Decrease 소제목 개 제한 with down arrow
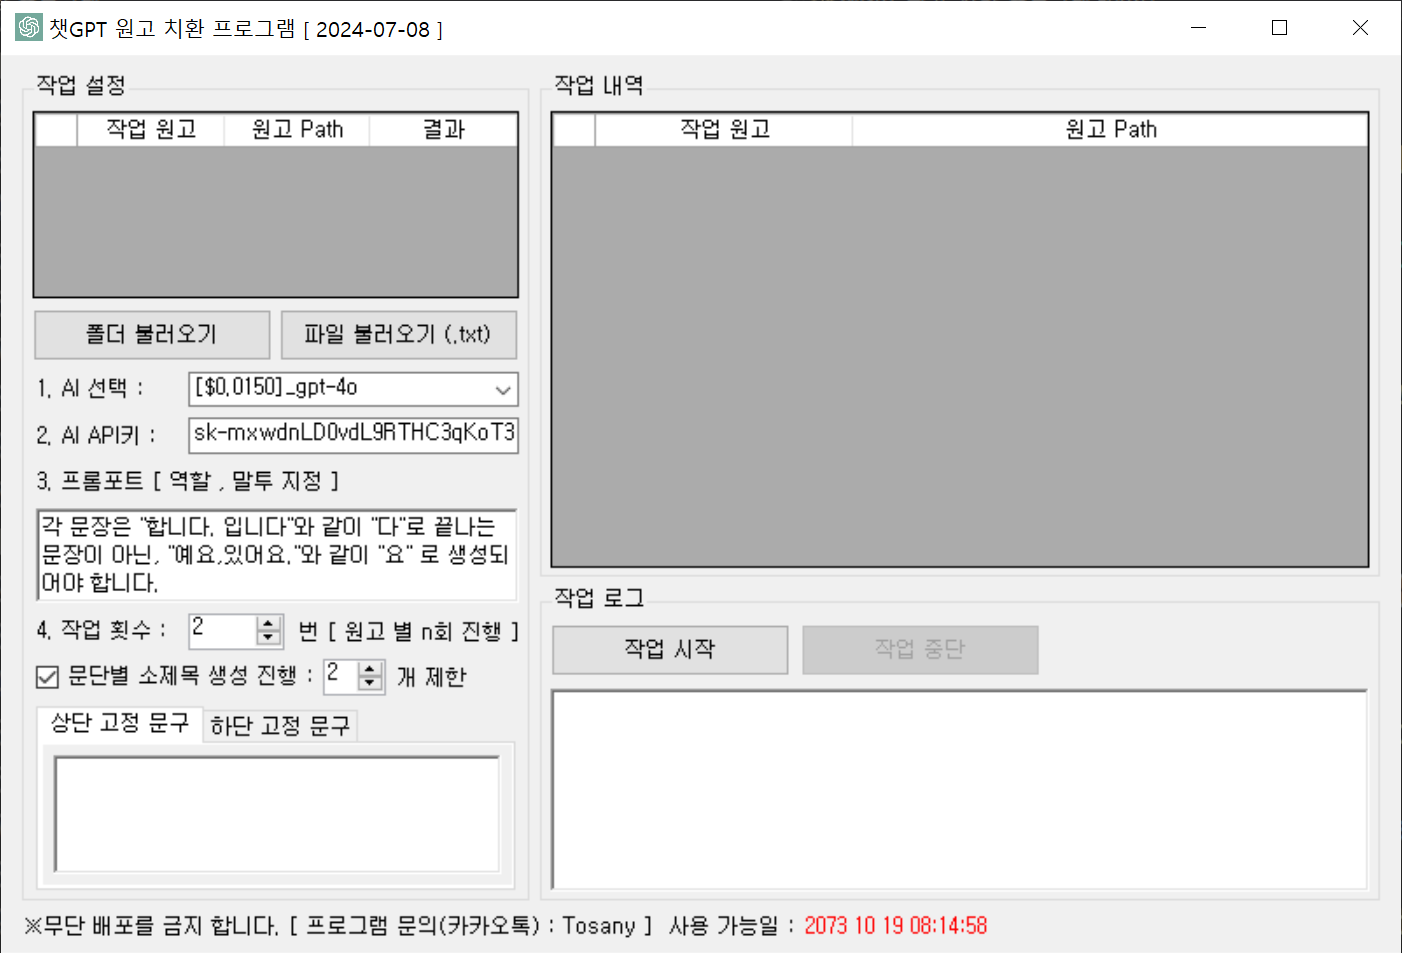The image size is (1402, 953). tap(370, 683)
